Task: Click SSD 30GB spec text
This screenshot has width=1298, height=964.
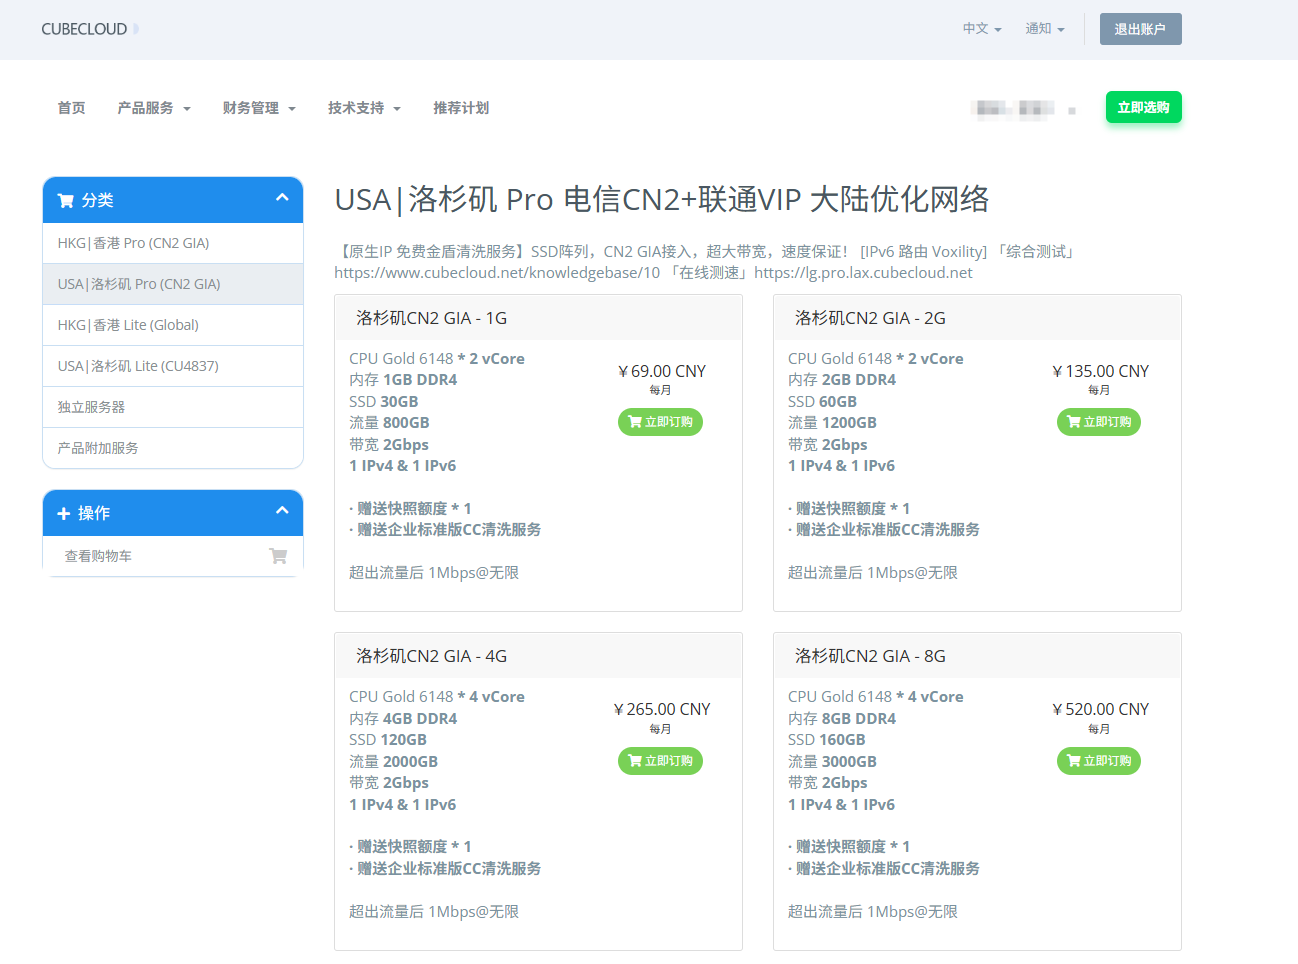Action: coord(384,402)
